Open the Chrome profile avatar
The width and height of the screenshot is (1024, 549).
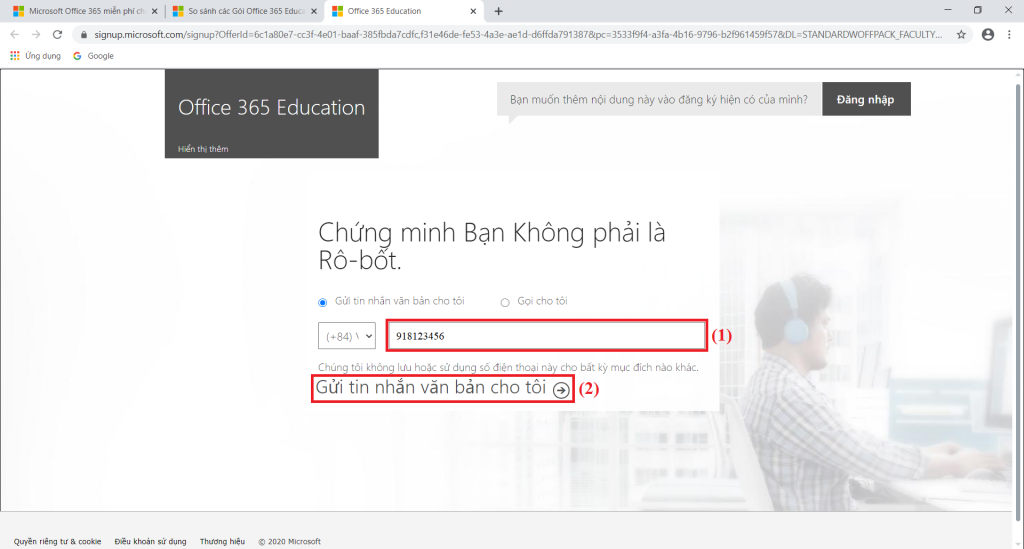988,35
